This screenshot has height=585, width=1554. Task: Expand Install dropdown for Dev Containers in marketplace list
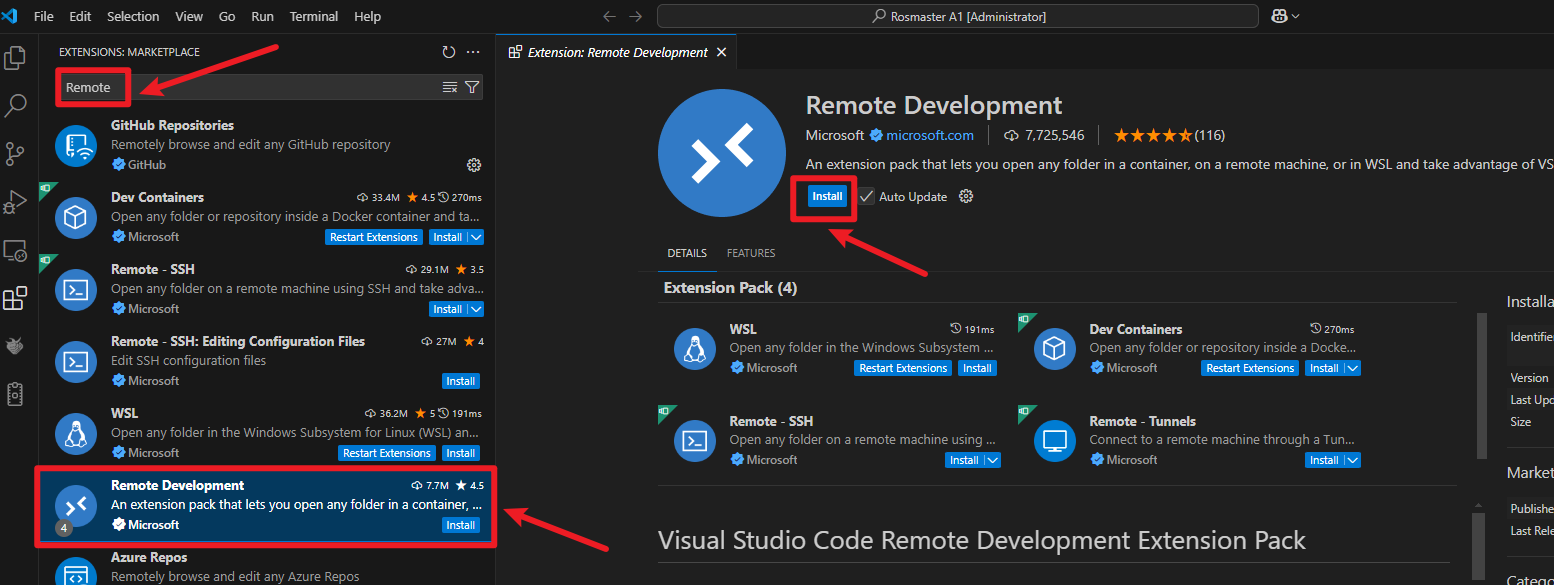476,237
